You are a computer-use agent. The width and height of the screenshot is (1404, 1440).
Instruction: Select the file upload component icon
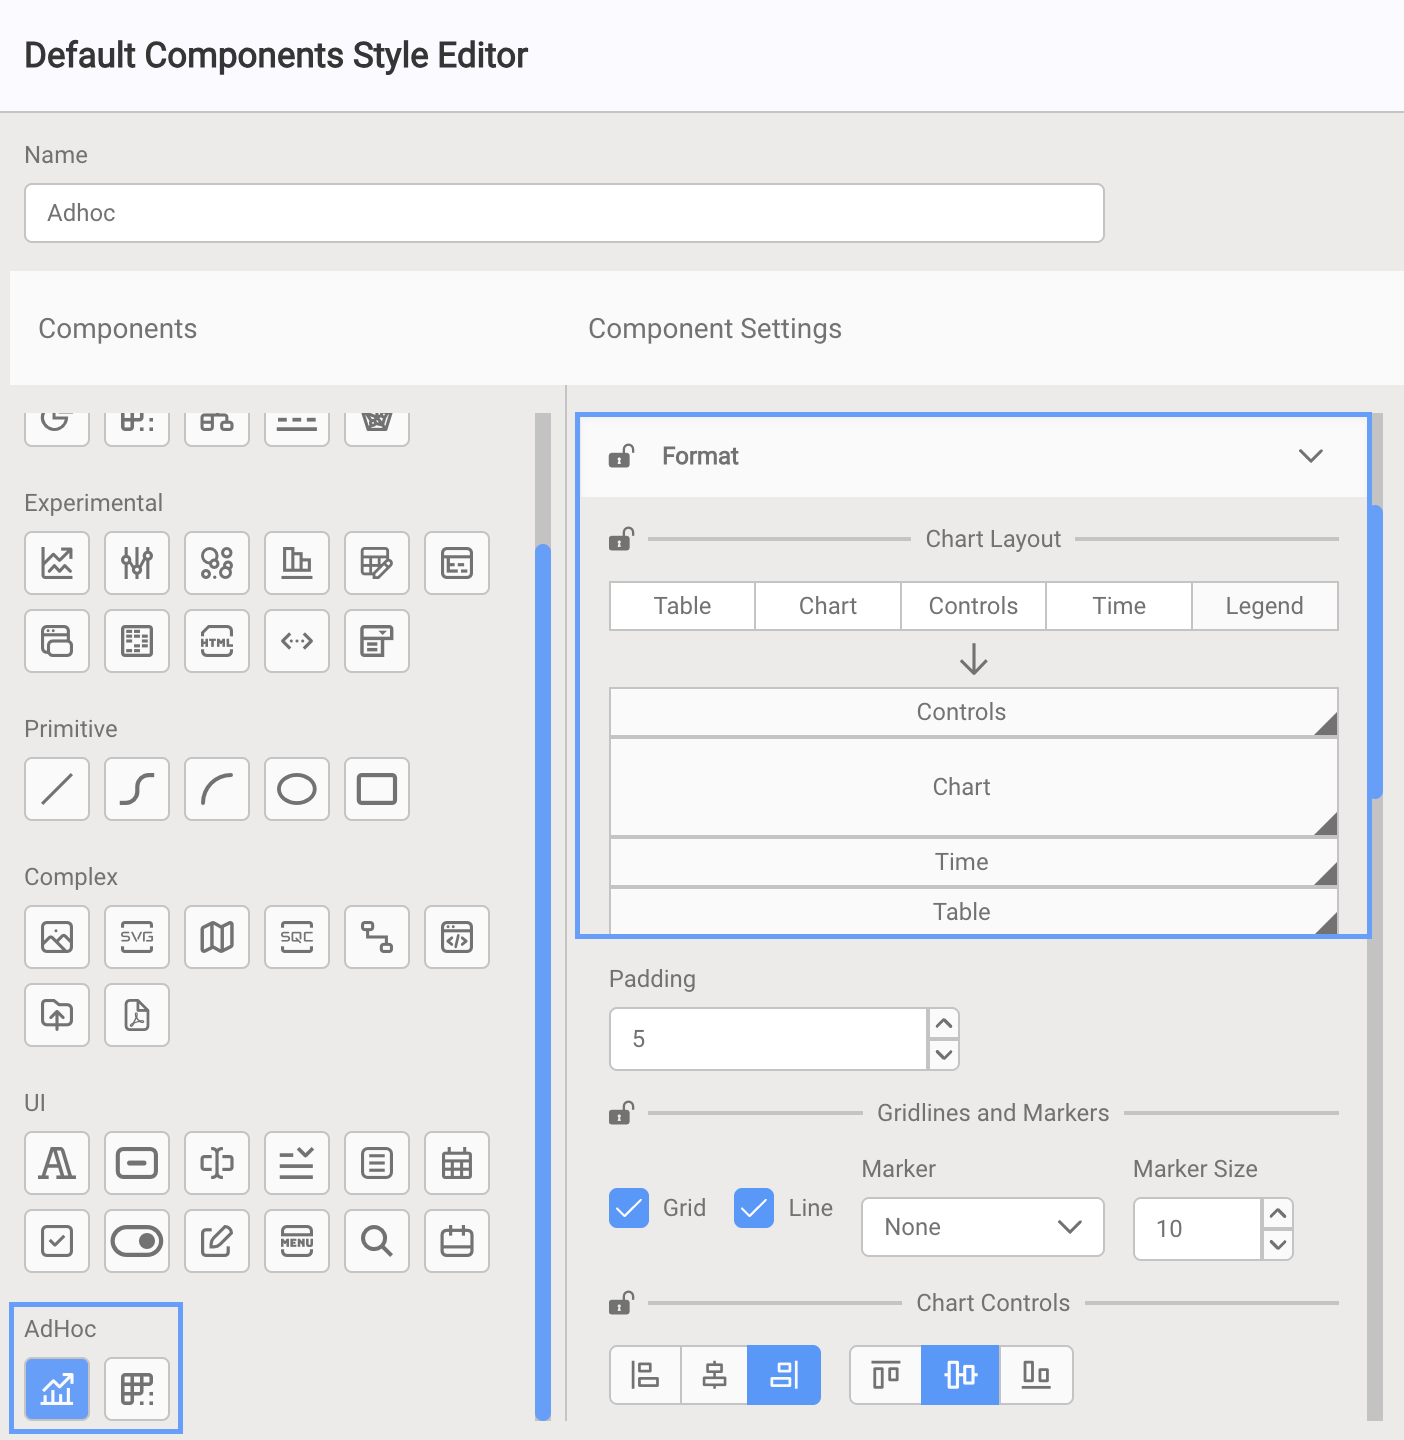click(57, 1015)
